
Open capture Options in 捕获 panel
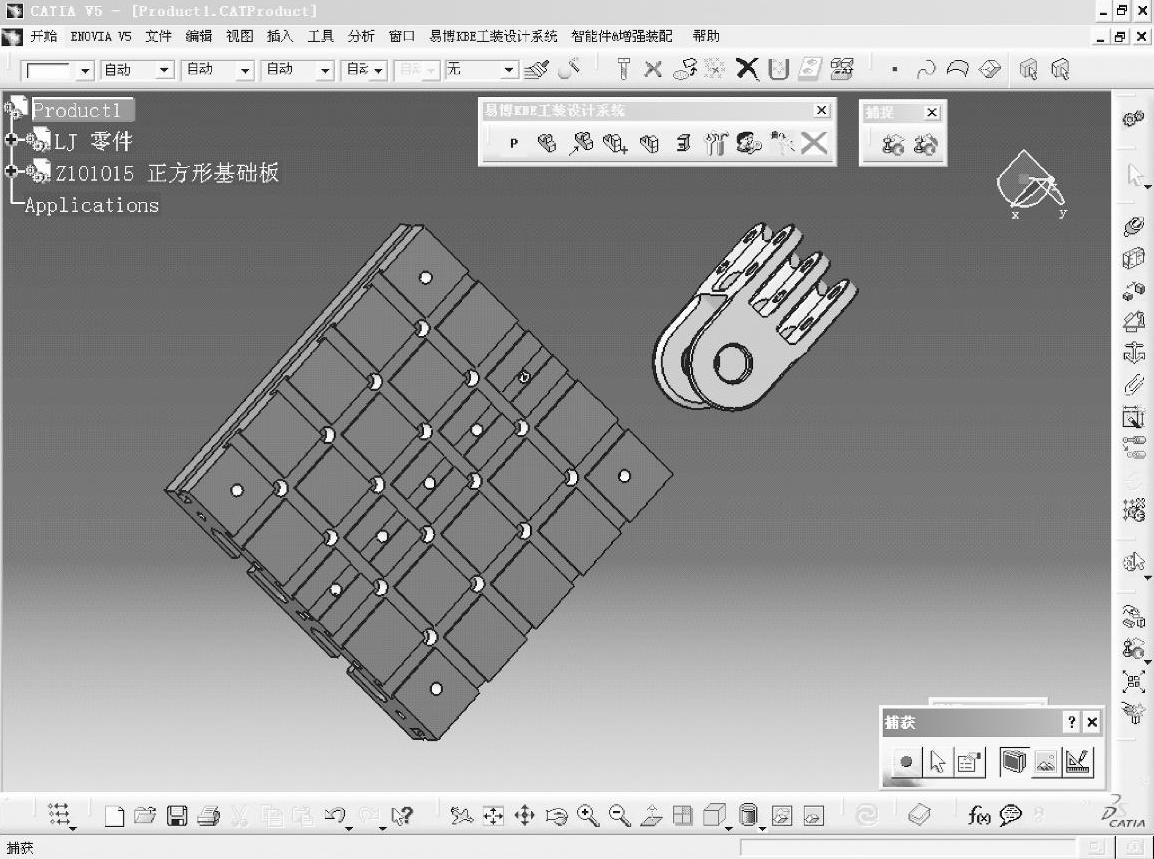(x=969, y=763)
